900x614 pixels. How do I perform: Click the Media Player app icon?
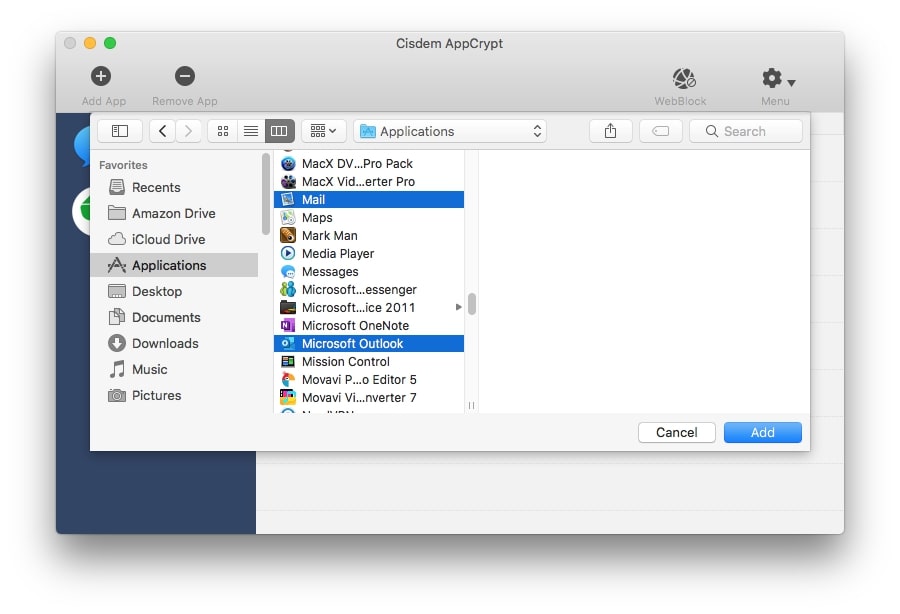coord(288,253)
